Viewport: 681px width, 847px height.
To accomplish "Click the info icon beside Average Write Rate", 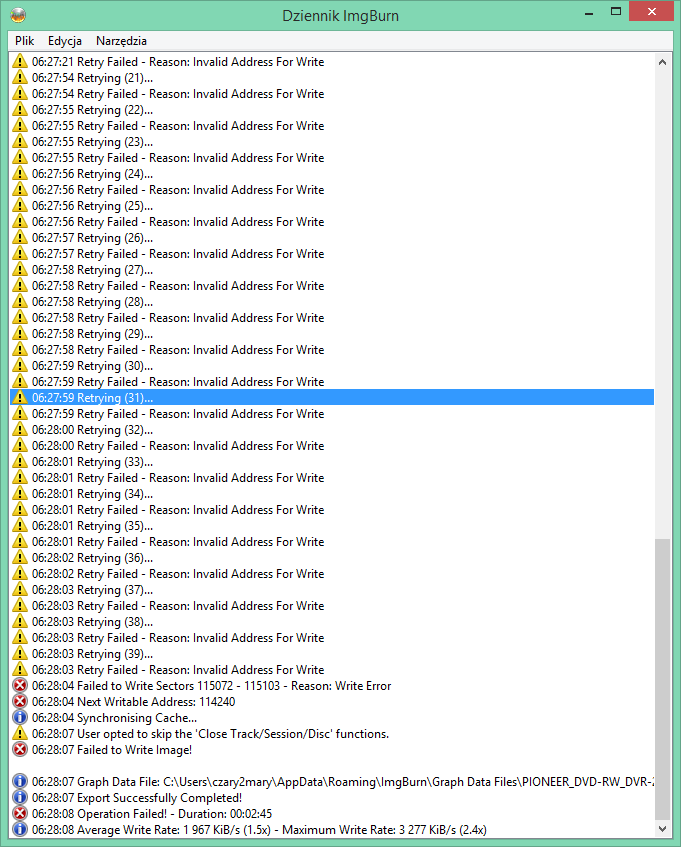I will tap(19, 830).
